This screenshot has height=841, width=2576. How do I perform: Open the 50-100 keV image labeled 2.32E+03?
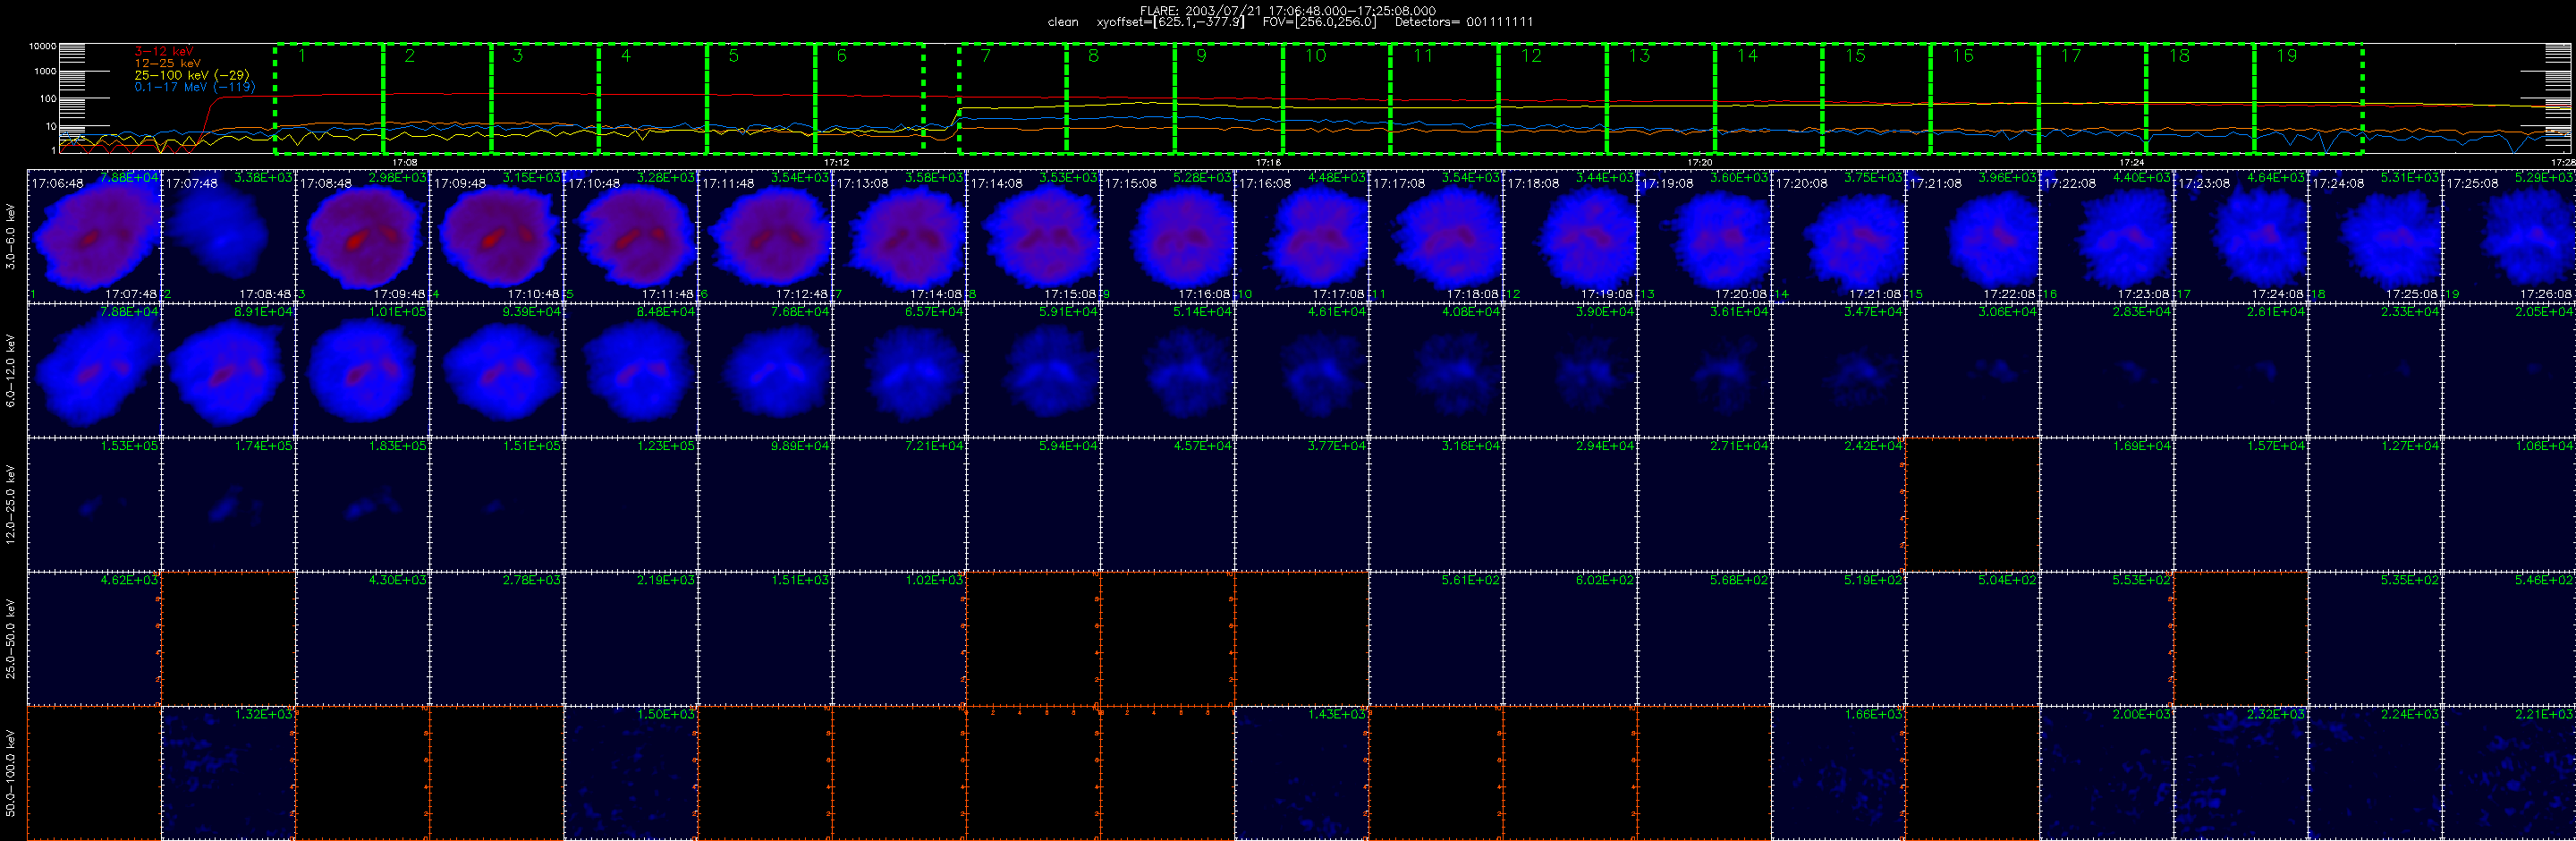point(2241,773)
